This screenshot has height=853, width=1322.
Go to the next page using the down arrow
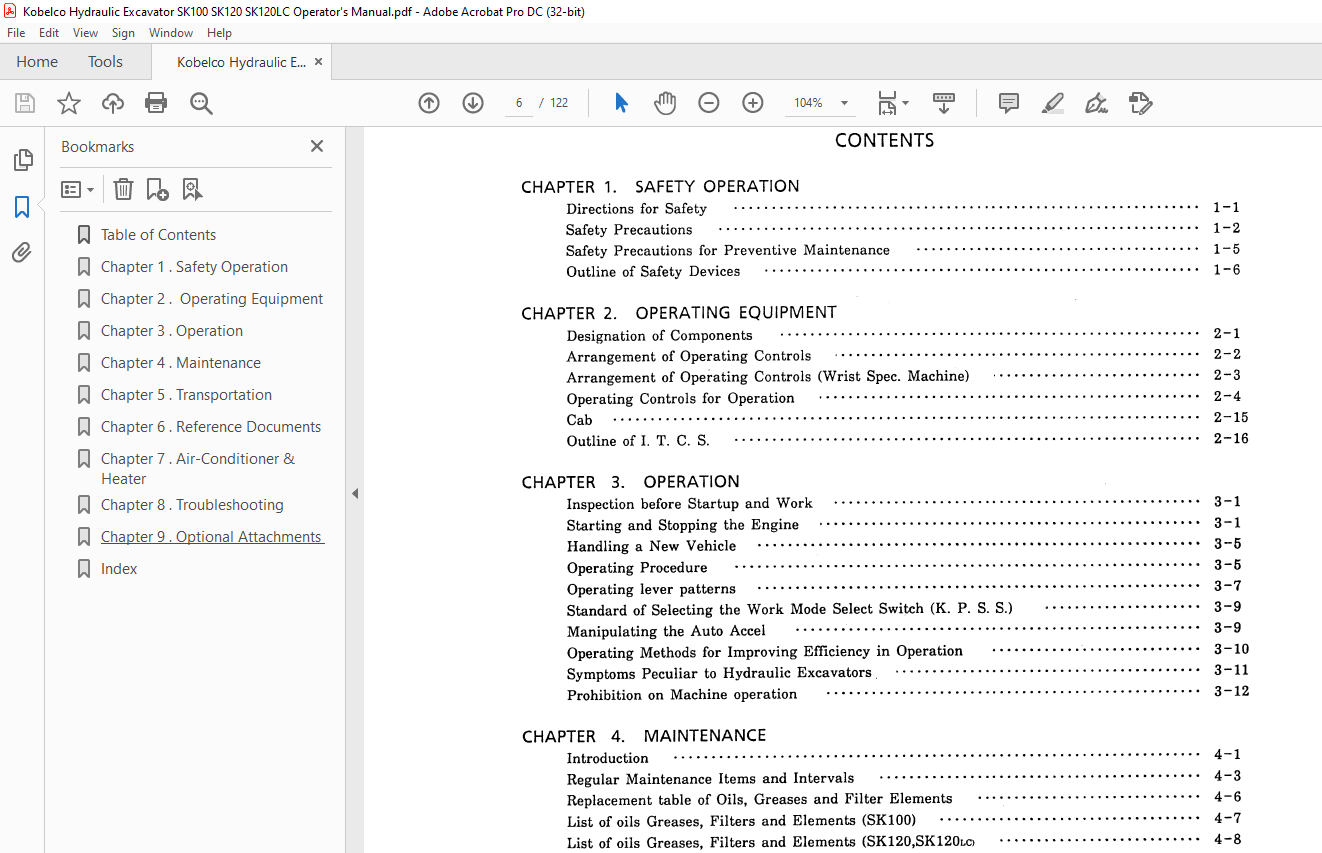(473, 103)
